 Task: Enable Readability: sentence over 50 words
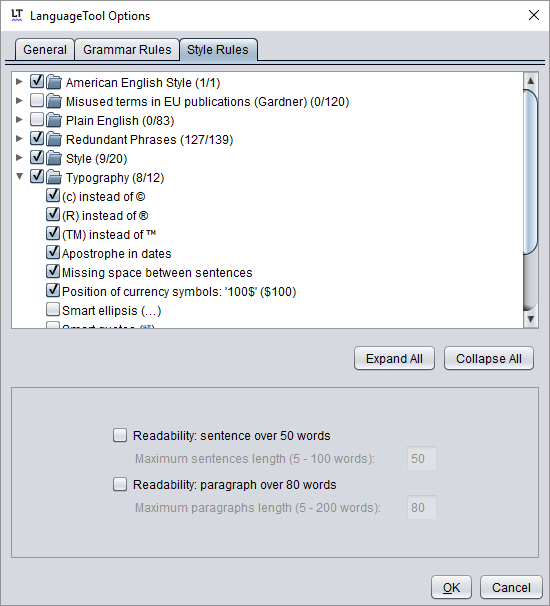pyautogui.click(x=120, y=435)
